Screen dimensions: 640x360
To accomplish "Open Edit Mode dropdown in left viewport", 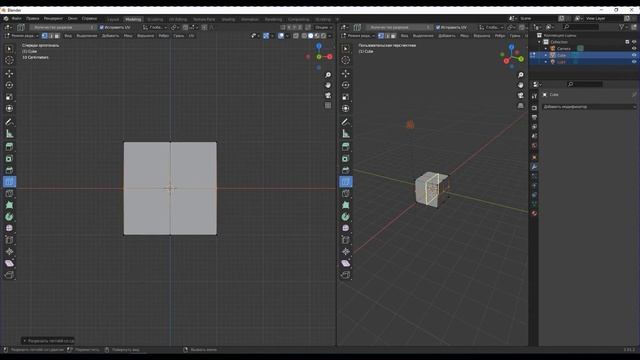I will [22, 36].
